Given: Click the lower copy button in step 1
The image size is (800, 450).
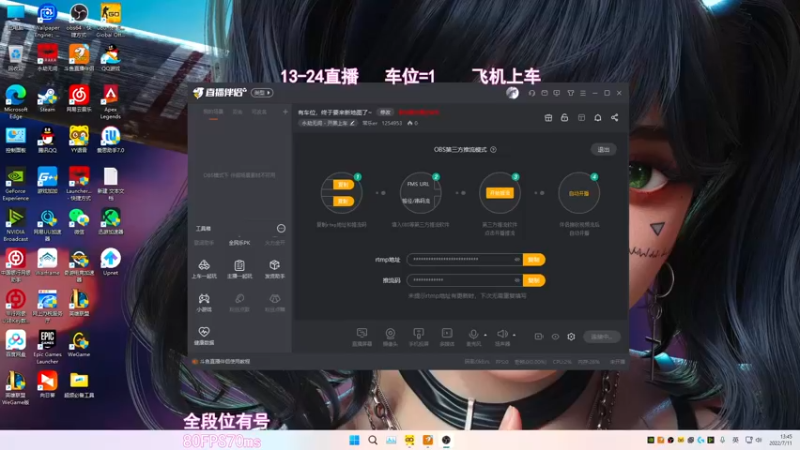Looking at the screenshot, I should click(343, 201).
